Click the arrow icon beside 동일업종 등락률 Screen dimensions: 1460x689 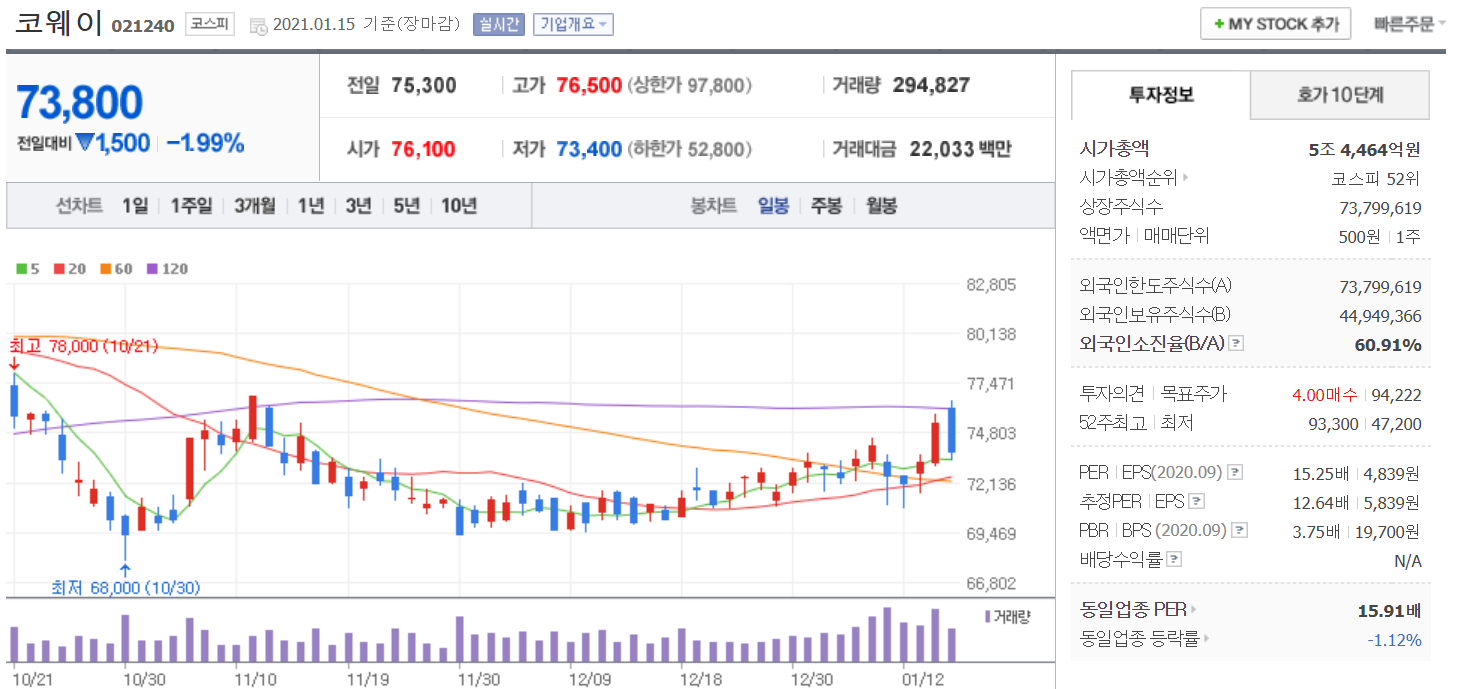pyautogui.click(x=1206, y=639)
